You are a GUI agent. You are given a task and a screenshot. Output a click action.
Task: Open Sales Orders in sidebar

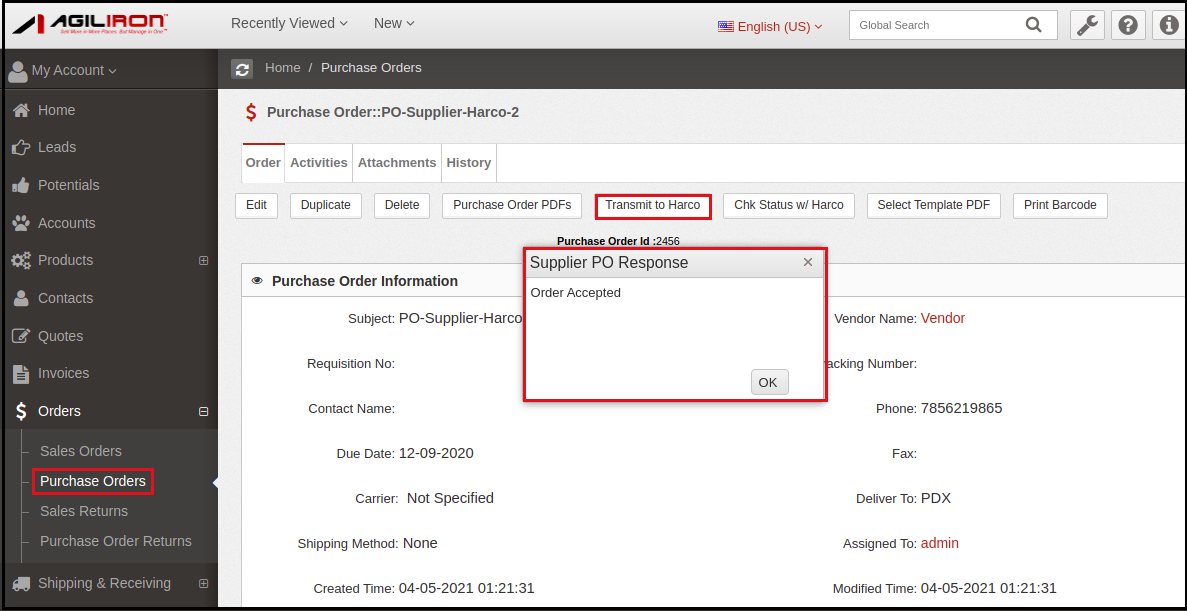pos(81,451)
